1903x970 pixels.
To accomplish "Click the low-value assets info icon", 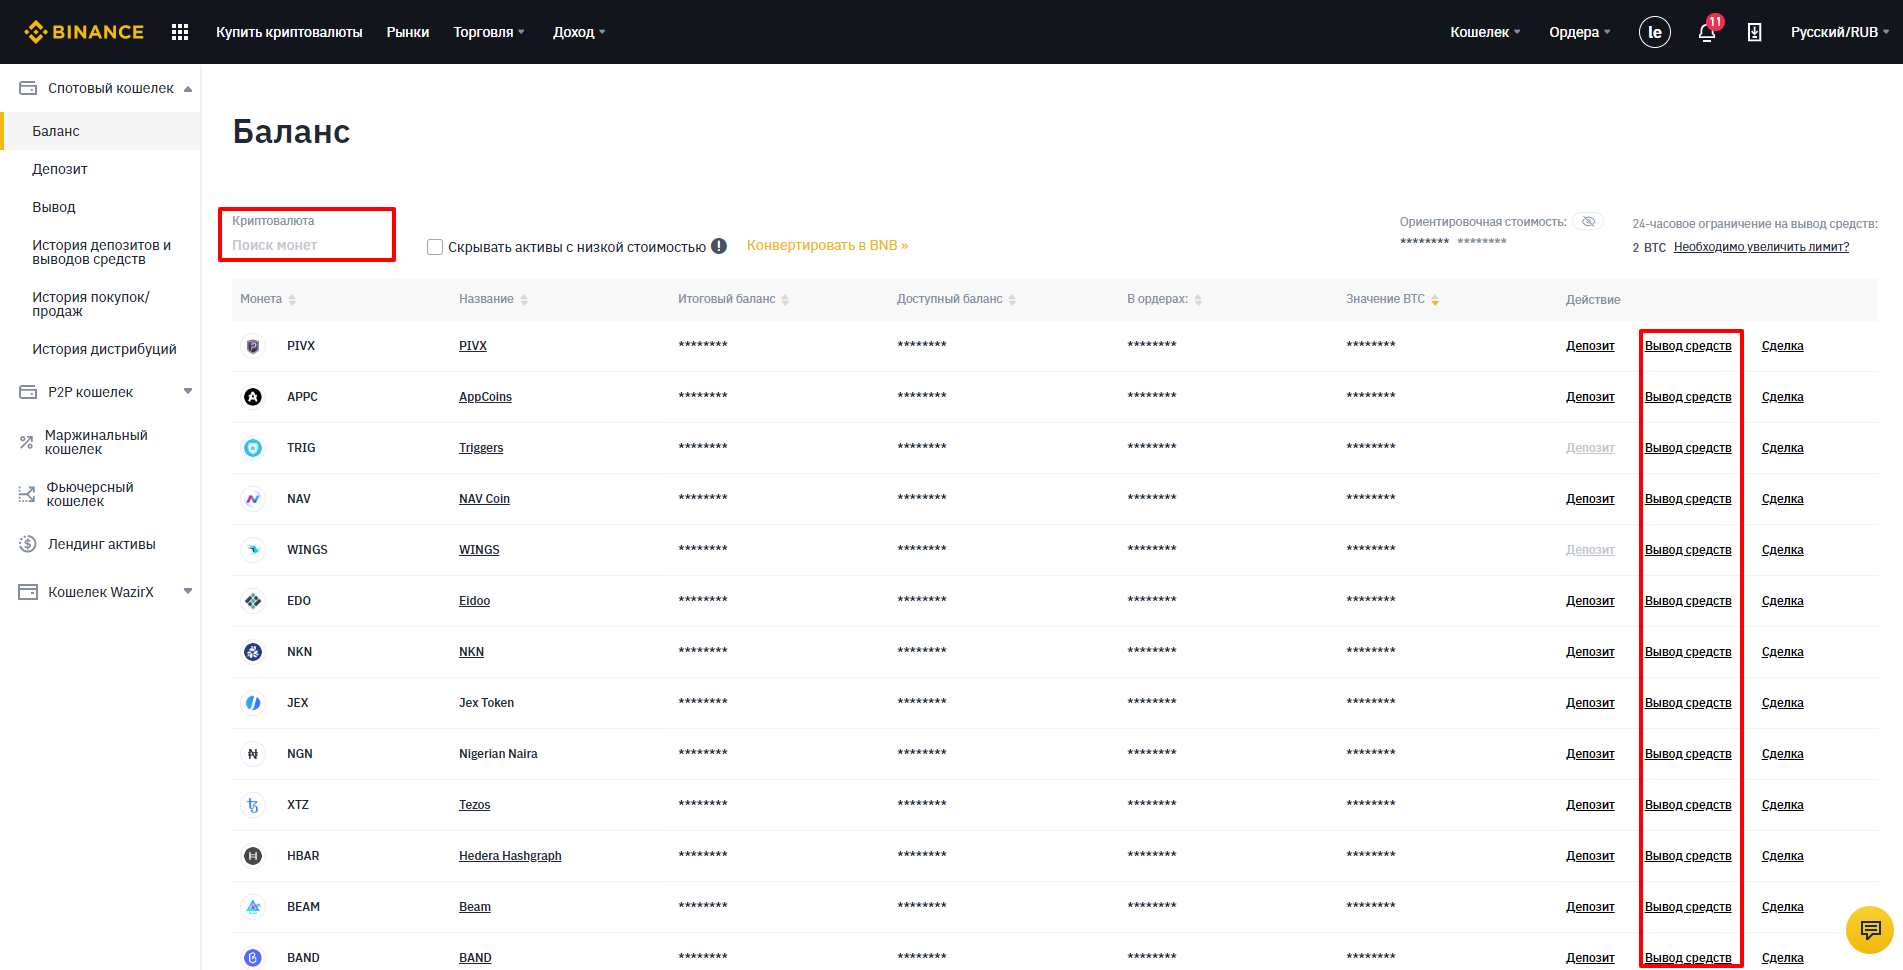I will (719, 246).
